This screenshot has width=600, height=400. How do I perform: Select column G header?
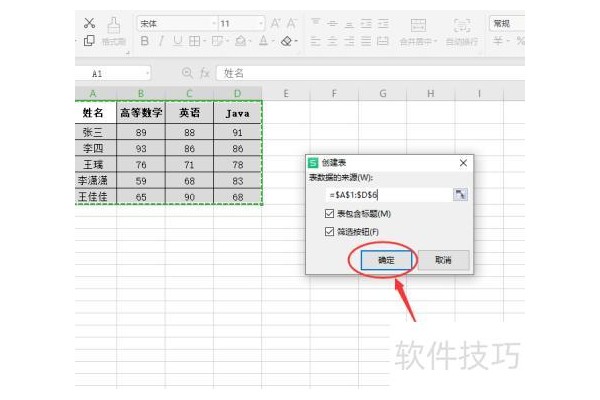point(382,93)
